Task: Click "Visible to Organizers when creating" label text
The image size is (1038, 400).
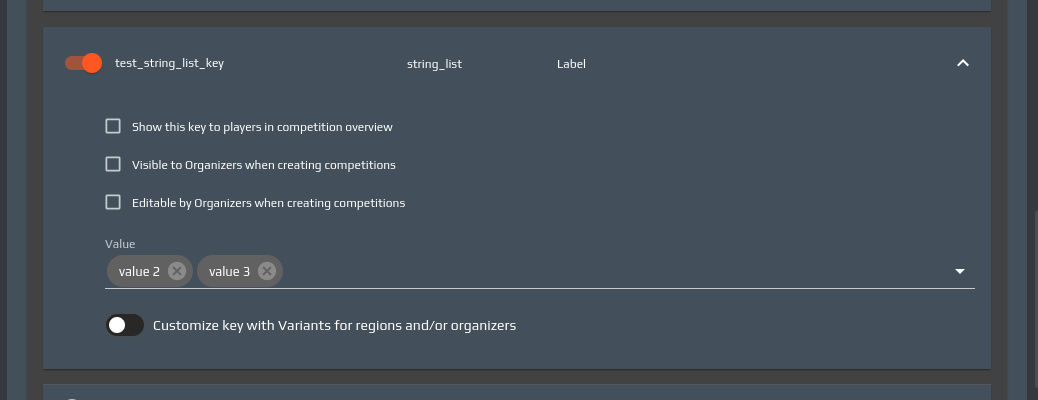Action: [x=264, y=165]
